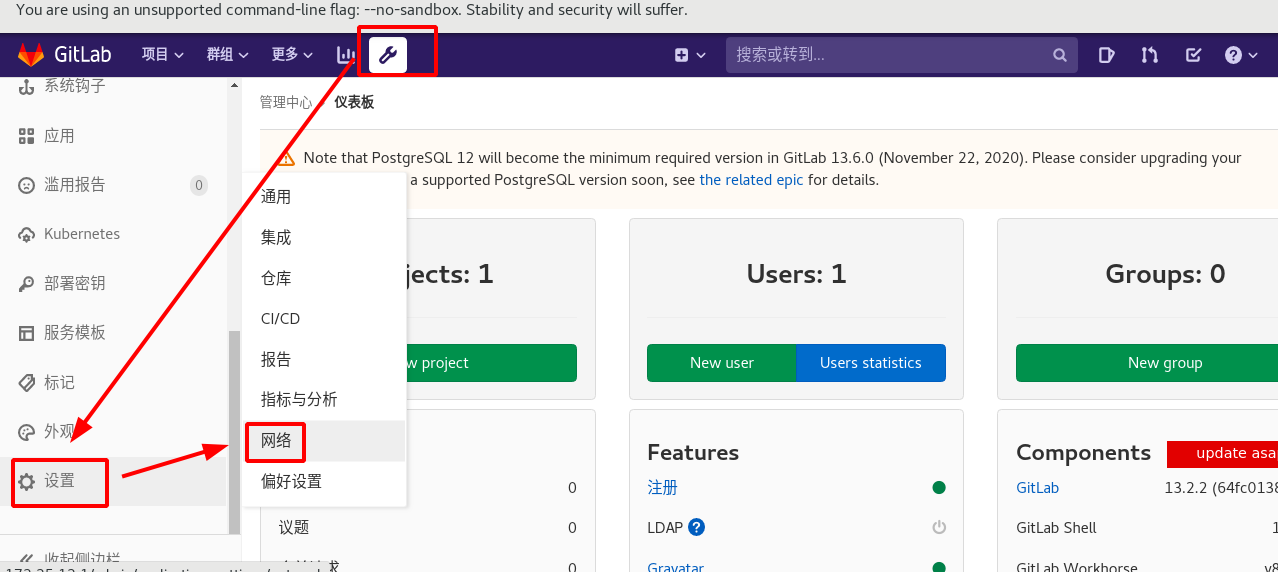Click the 滥用报告 count badge
1278x572 pixels.
[x=199, y=185]
